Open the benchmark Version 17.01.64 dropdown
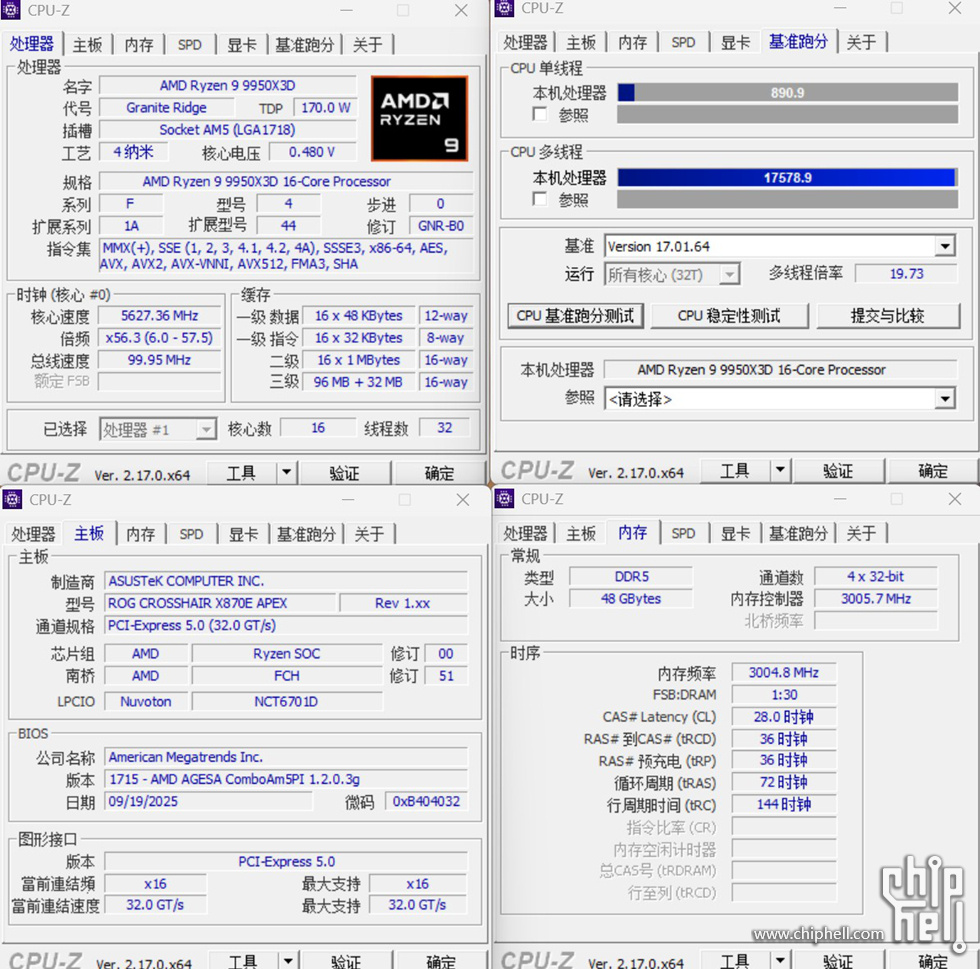Screen dimensions: 980x969 pos(945,246)
